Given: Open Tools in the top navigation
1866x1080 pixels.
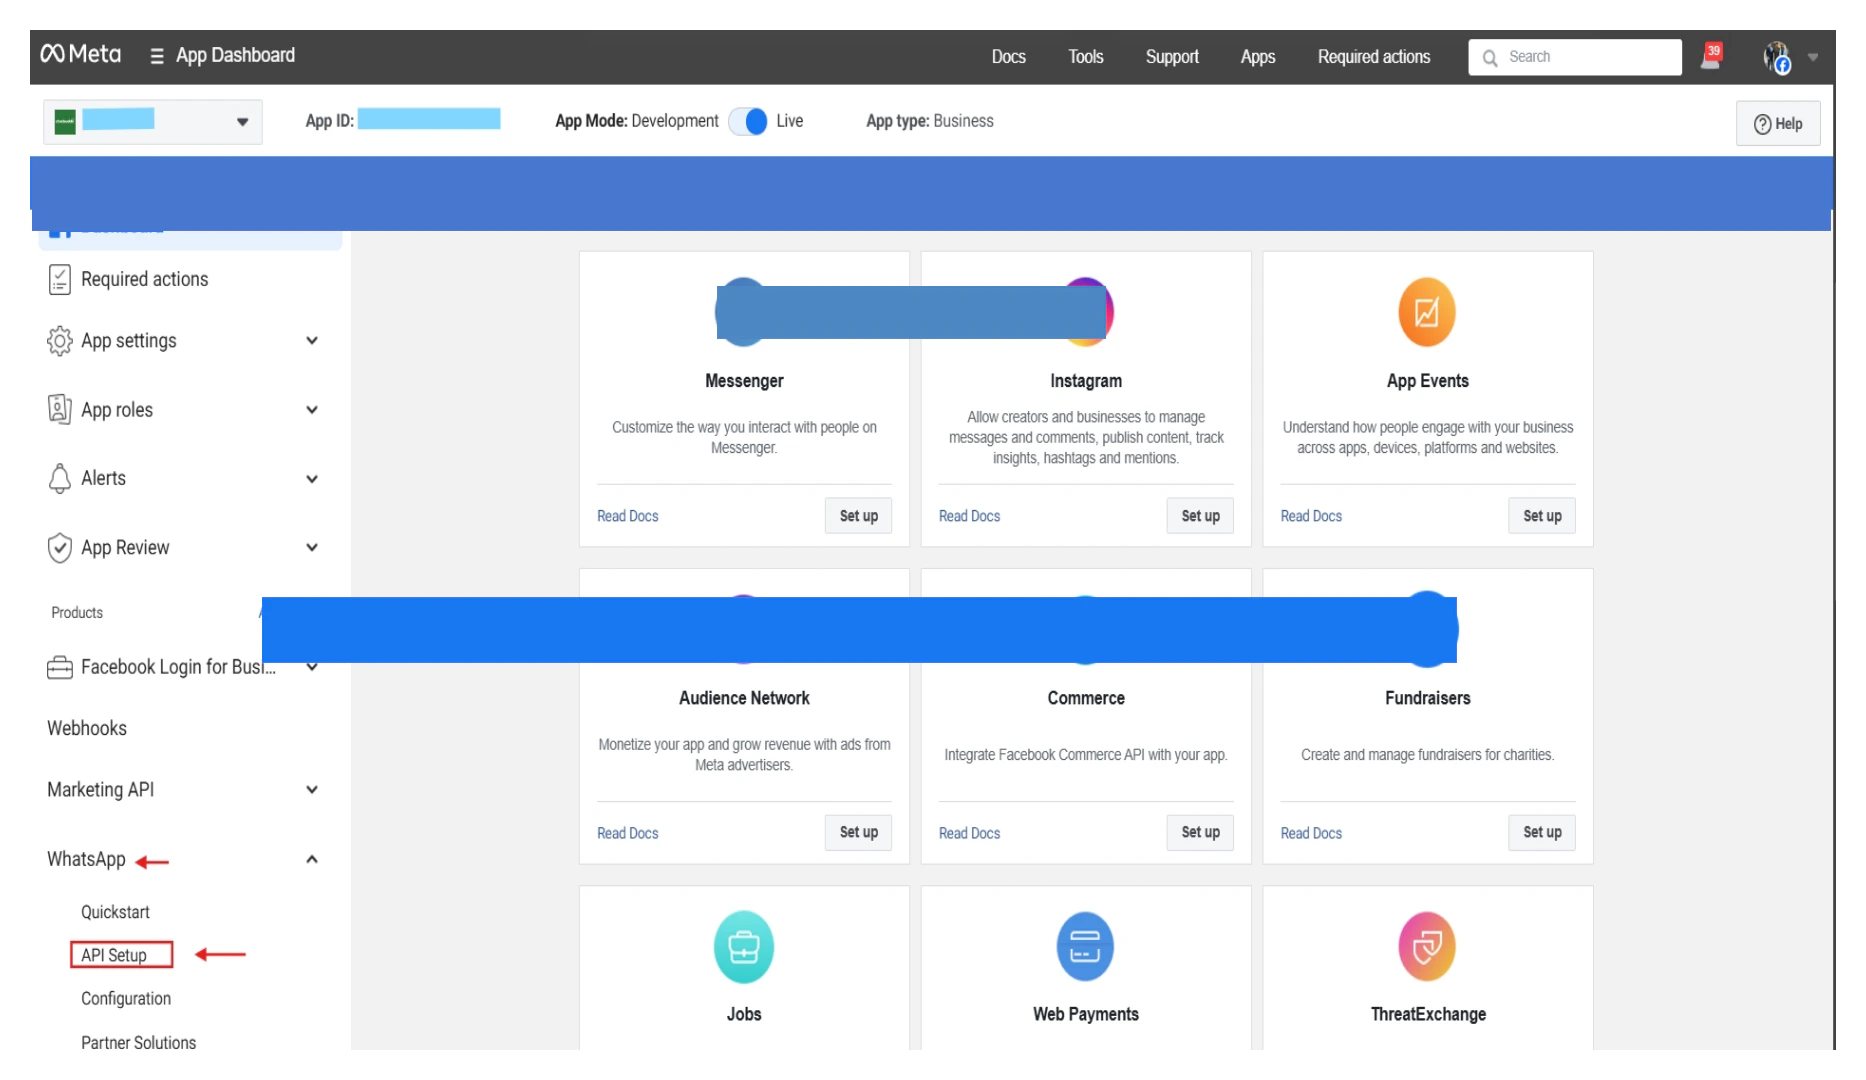Looking at the screenshot, I should [1086, 57].
